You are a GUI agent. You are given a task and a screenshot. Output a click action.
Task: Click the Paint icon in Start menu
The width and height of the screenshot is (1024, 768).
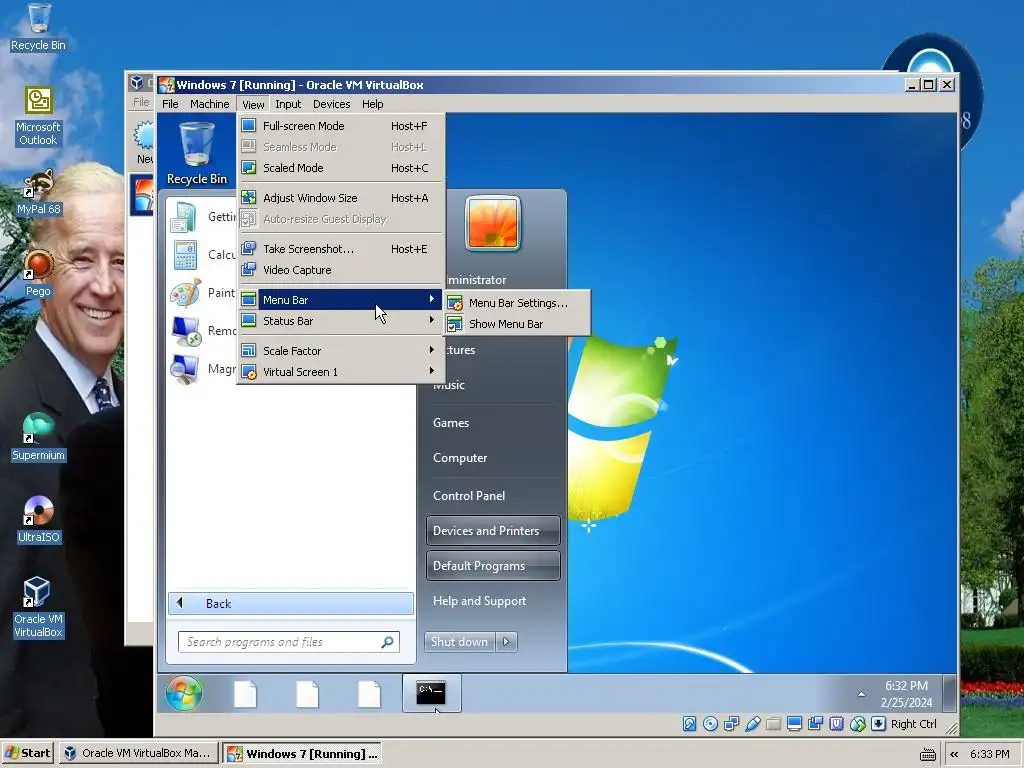(x=185, y=293)
